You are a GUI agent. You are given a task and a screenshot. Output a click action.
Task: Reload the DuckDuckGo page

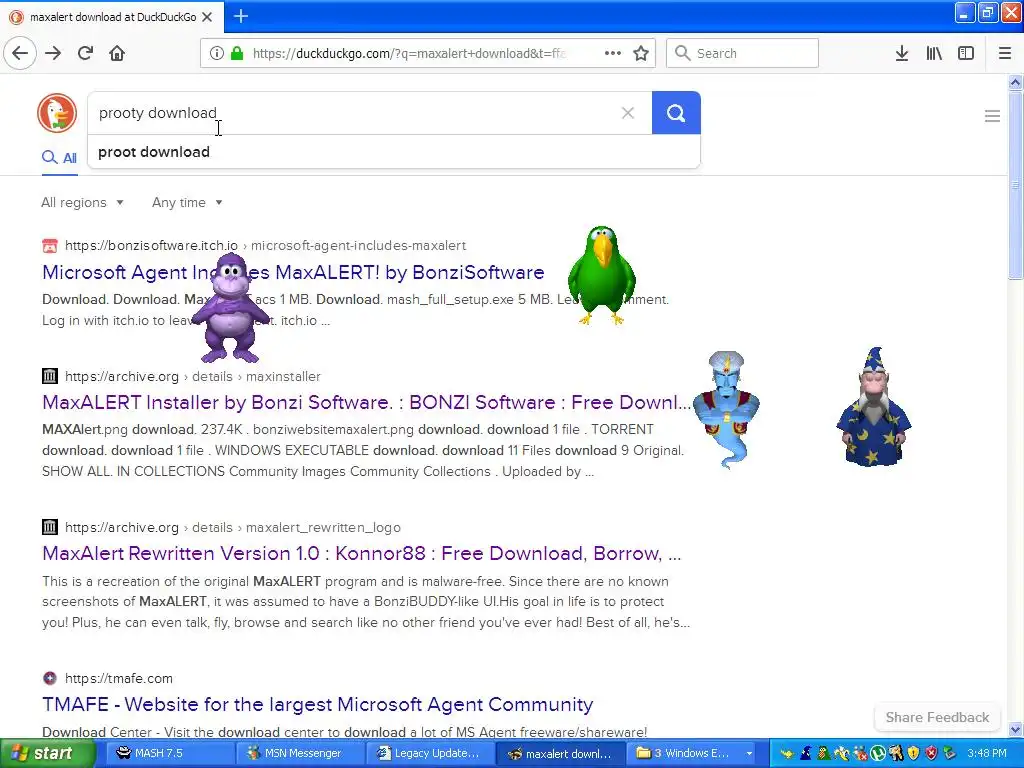point(86,53)
